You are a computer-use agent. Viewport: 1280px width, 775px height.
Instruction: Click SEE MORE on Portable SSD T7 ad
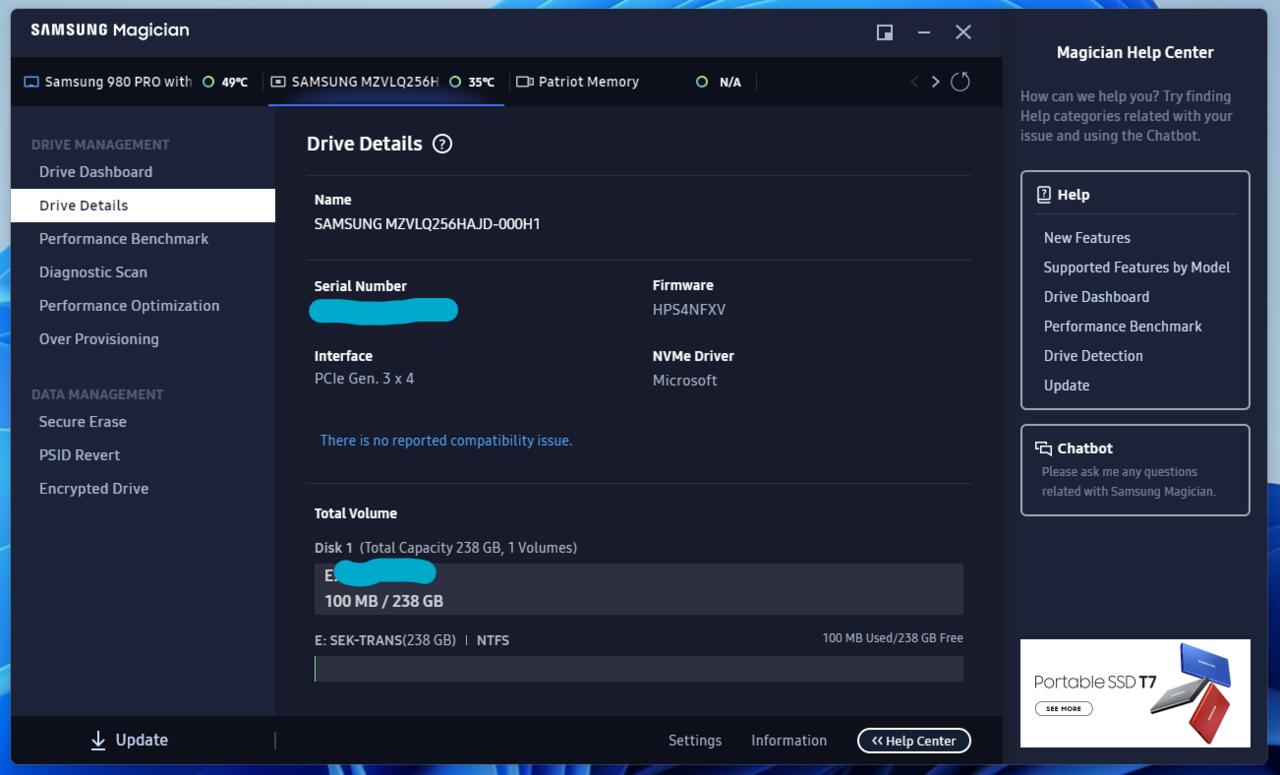1064,709
